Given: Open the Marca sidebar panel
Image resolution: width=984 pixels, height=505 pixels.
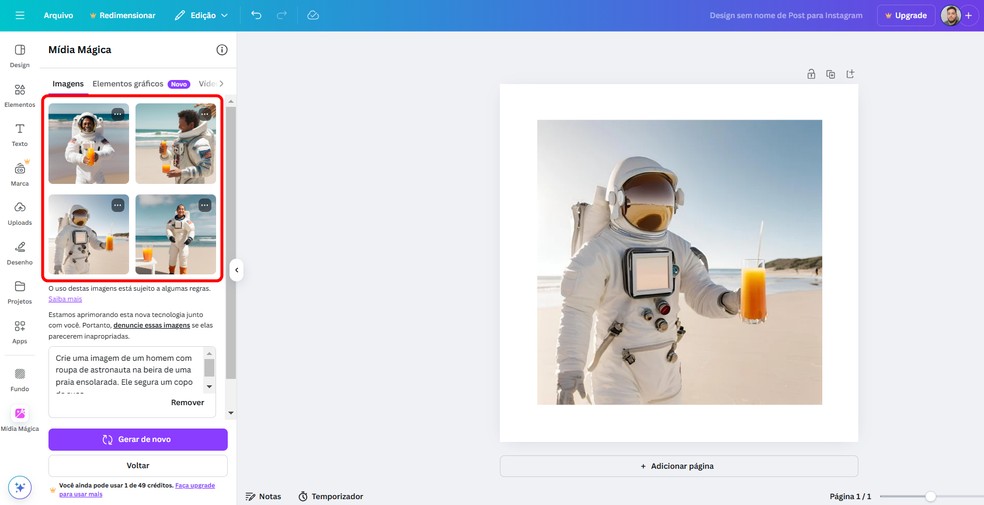Looking at the screenshot, I should (x=19, y=174).
